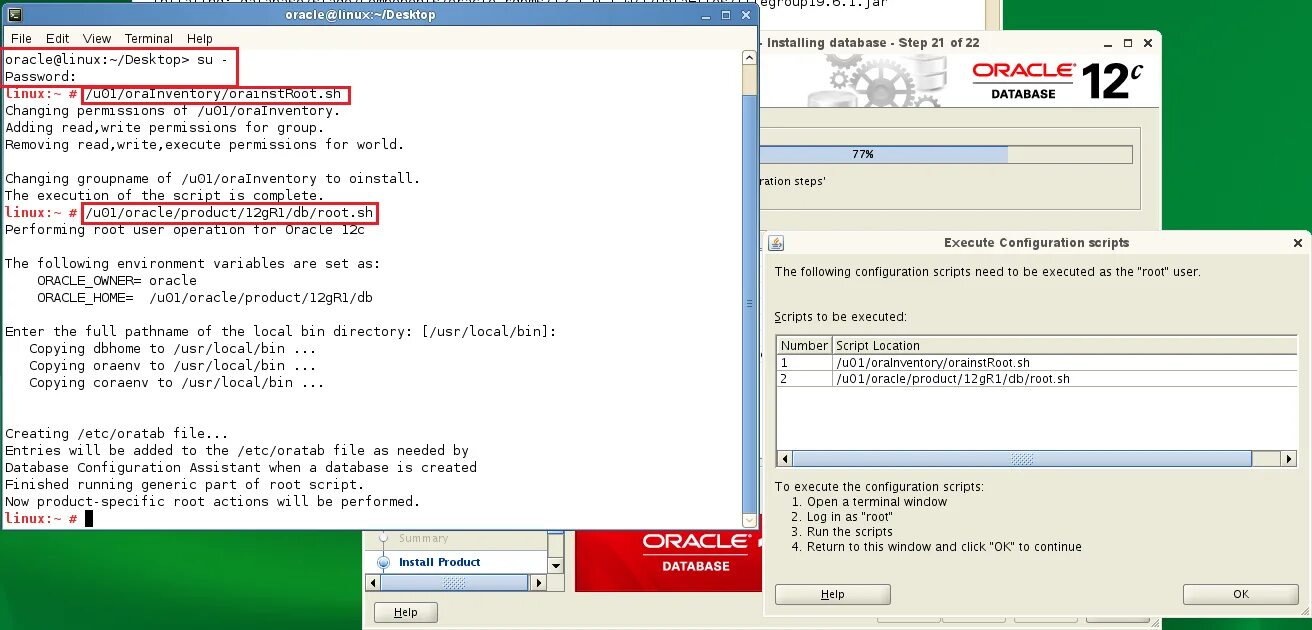Open the File menu in the terminal

point(20,38)
